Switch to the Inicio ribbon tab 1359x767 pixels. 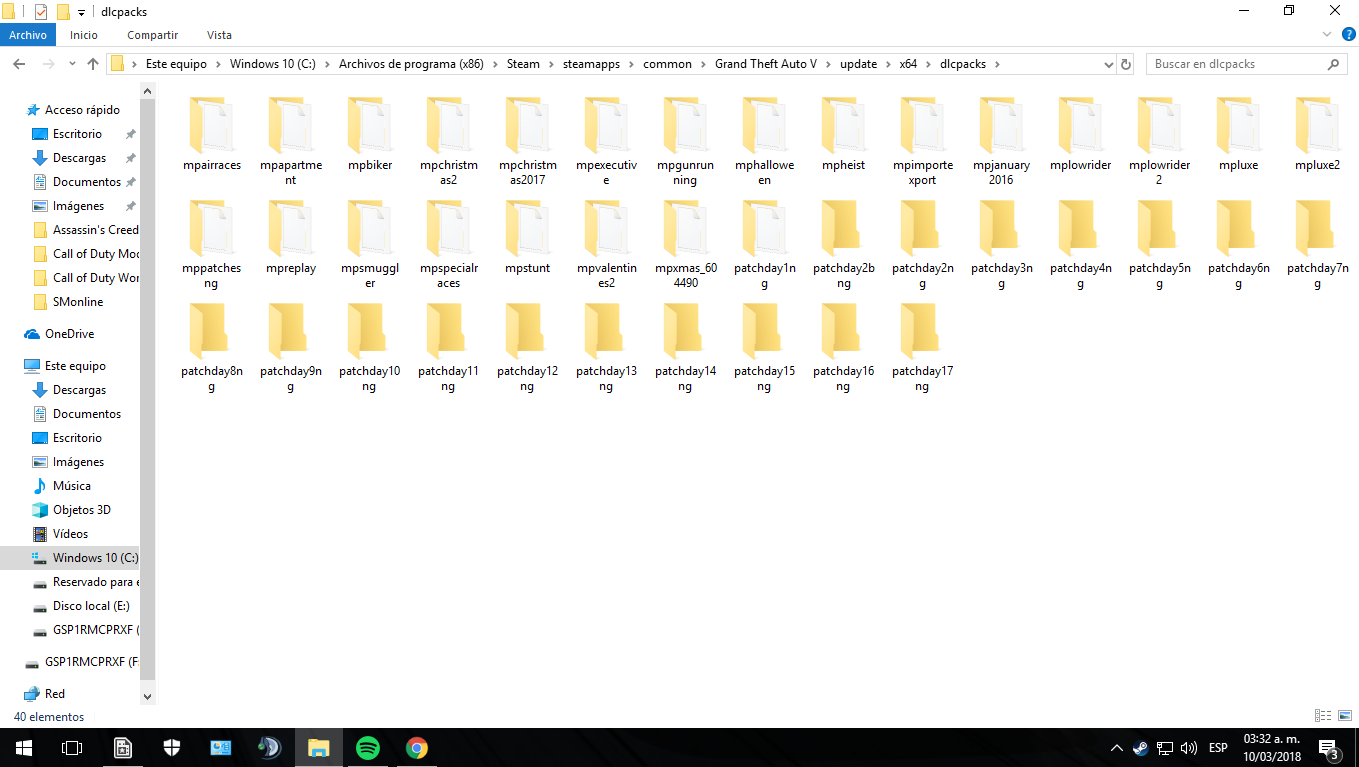coord(84,35)
